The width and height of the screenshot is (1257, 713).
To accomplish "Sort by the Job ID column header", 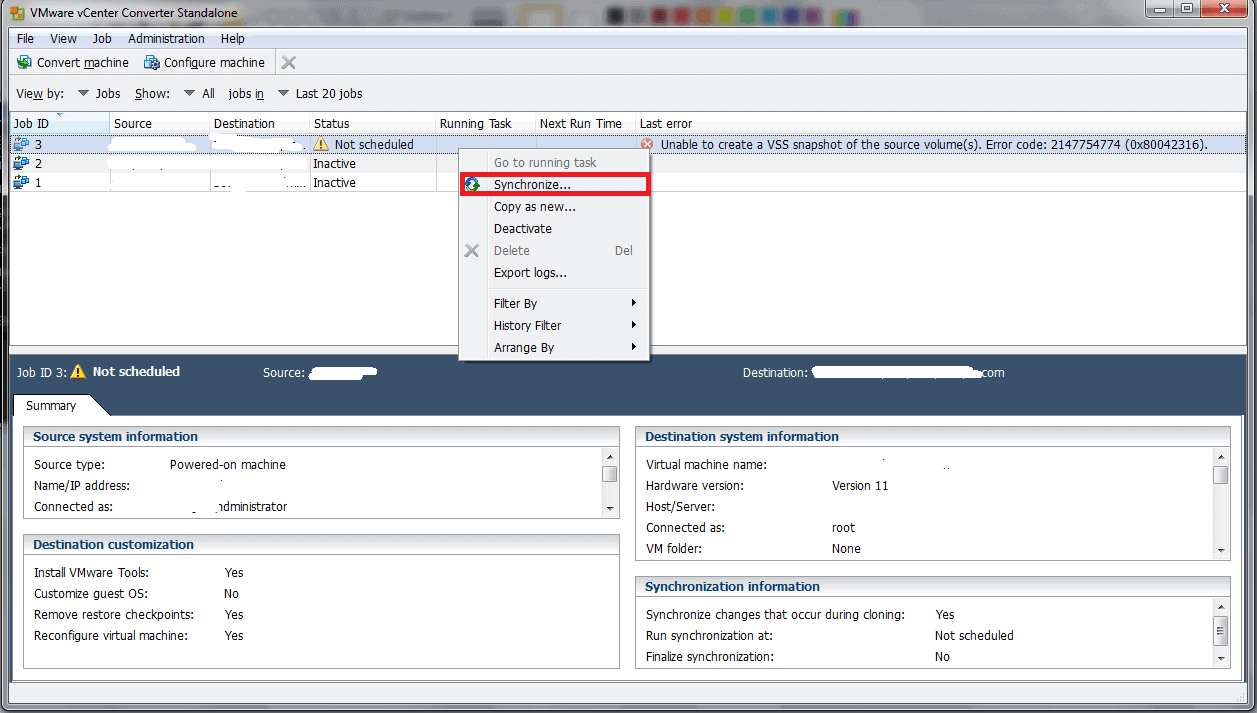I will pyautogui.click(x=60, y=123).
